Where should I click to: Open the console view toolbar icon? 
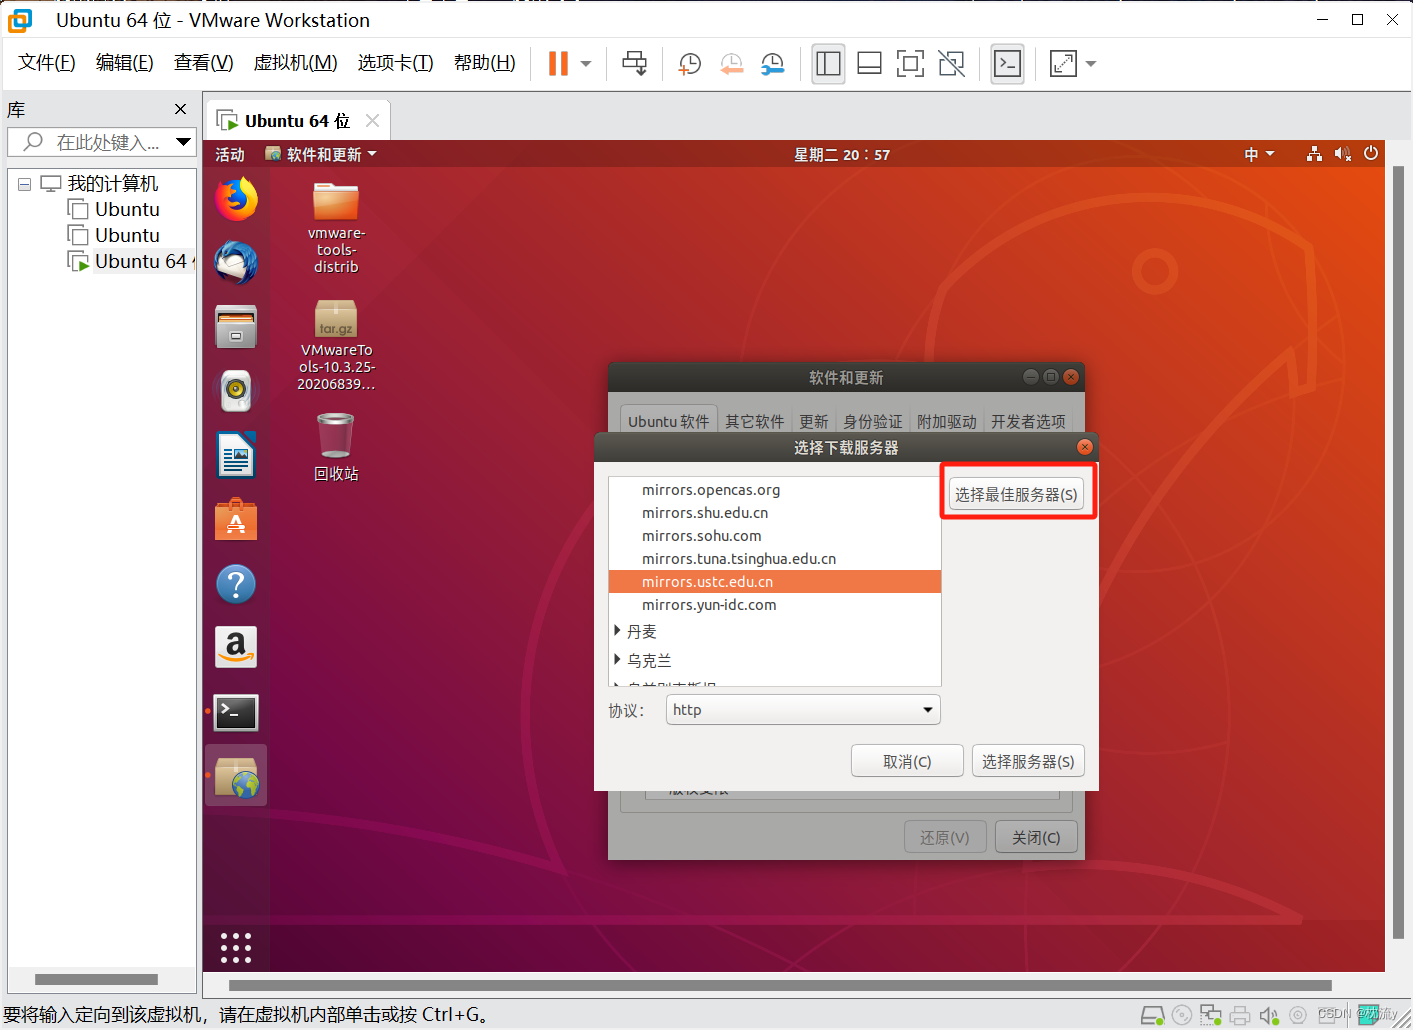(x=1007, y=64)
